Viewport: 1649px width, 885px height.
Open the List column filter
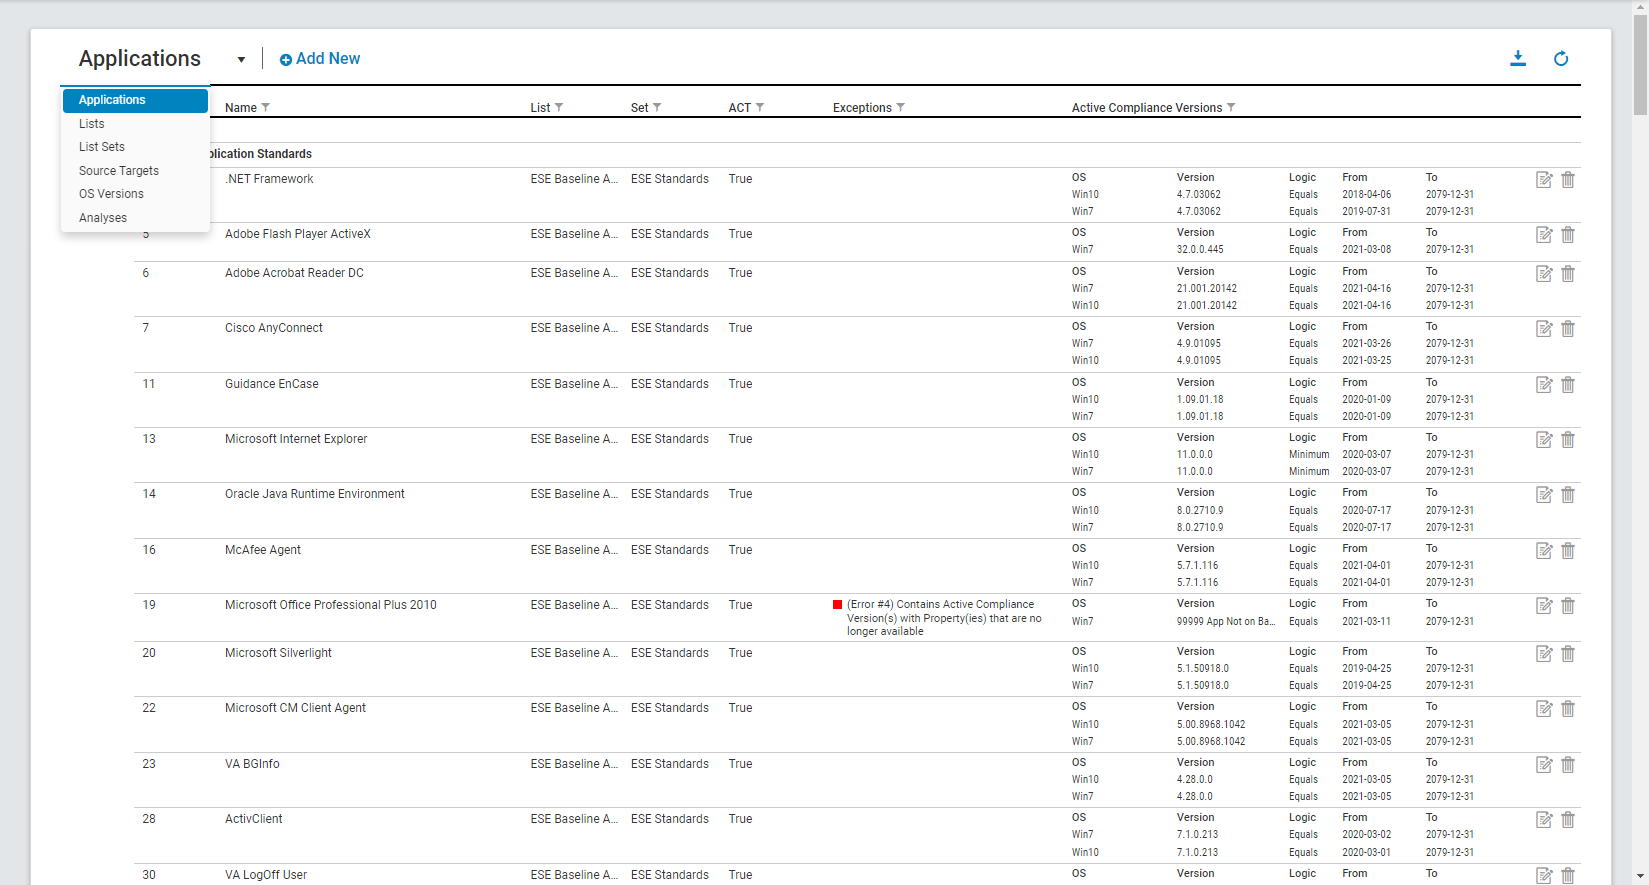click(559, 108)
